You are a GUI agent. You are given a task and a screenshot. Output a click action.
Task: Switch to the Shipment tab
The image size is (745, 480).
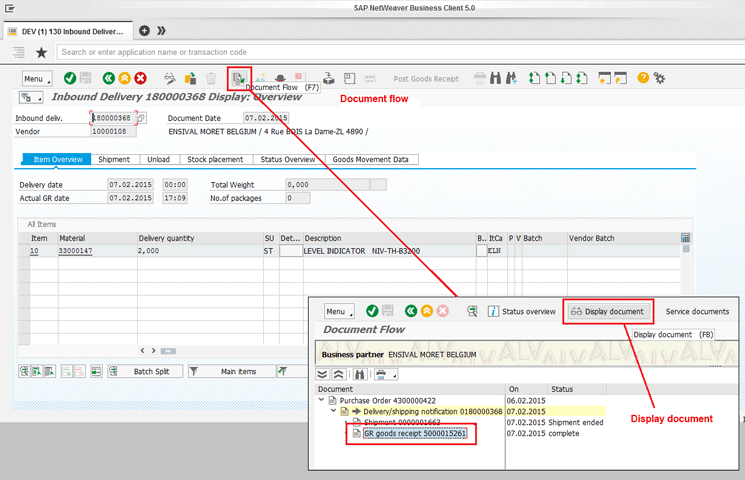click(x=114, y=159)
